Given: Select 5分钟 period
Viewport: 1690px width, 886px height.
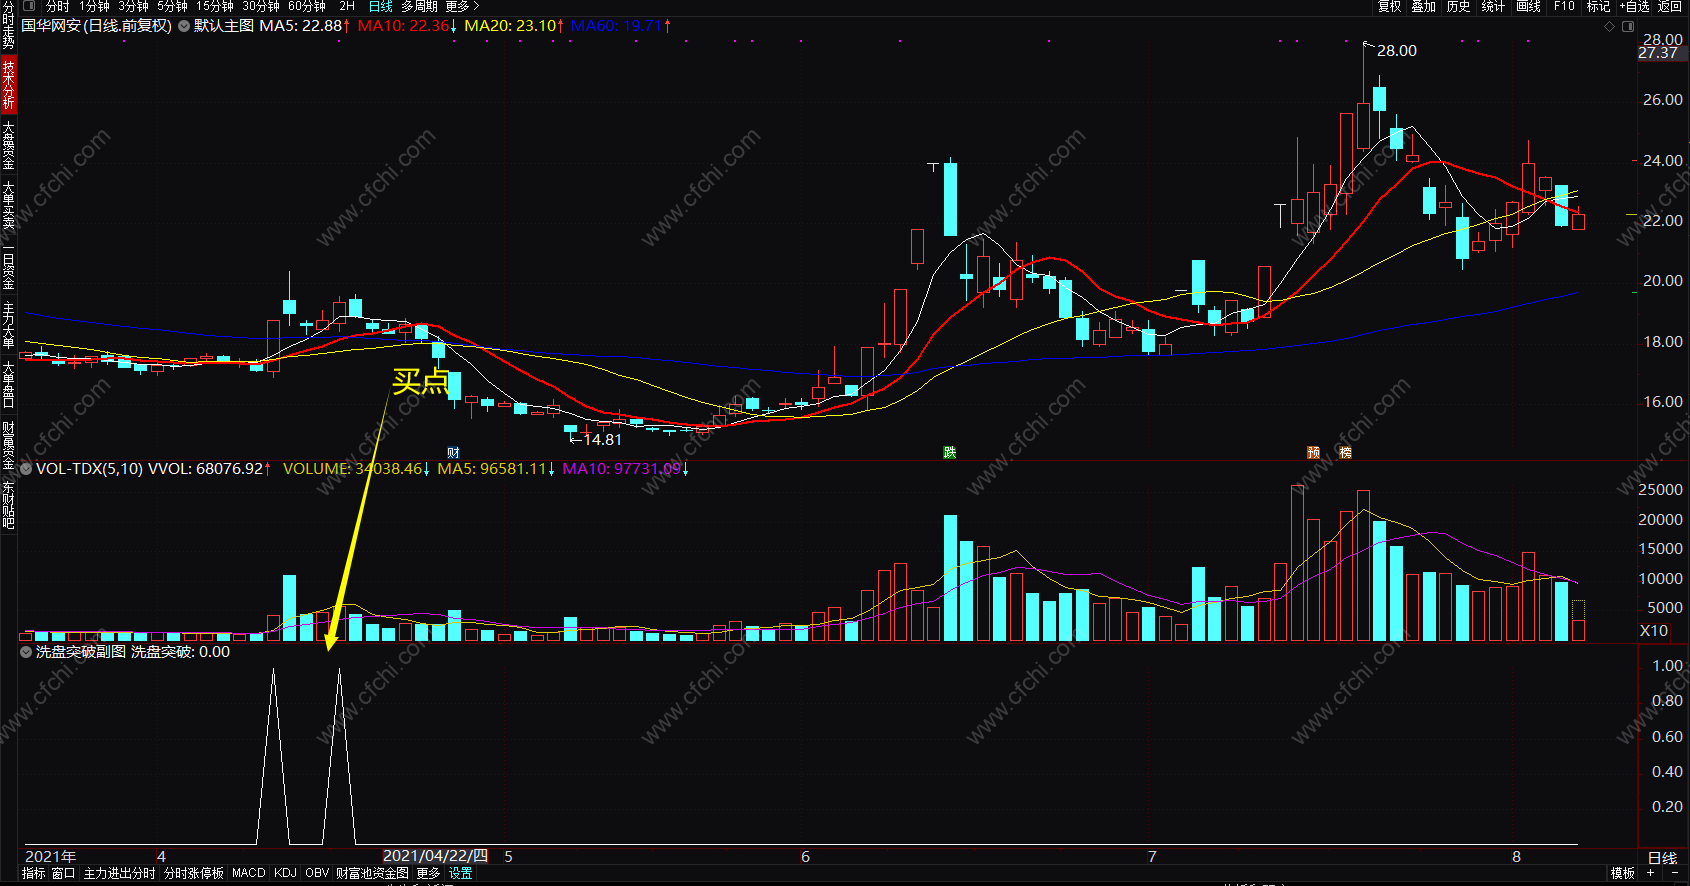Looking at the screenshot, I should [172, 6].
